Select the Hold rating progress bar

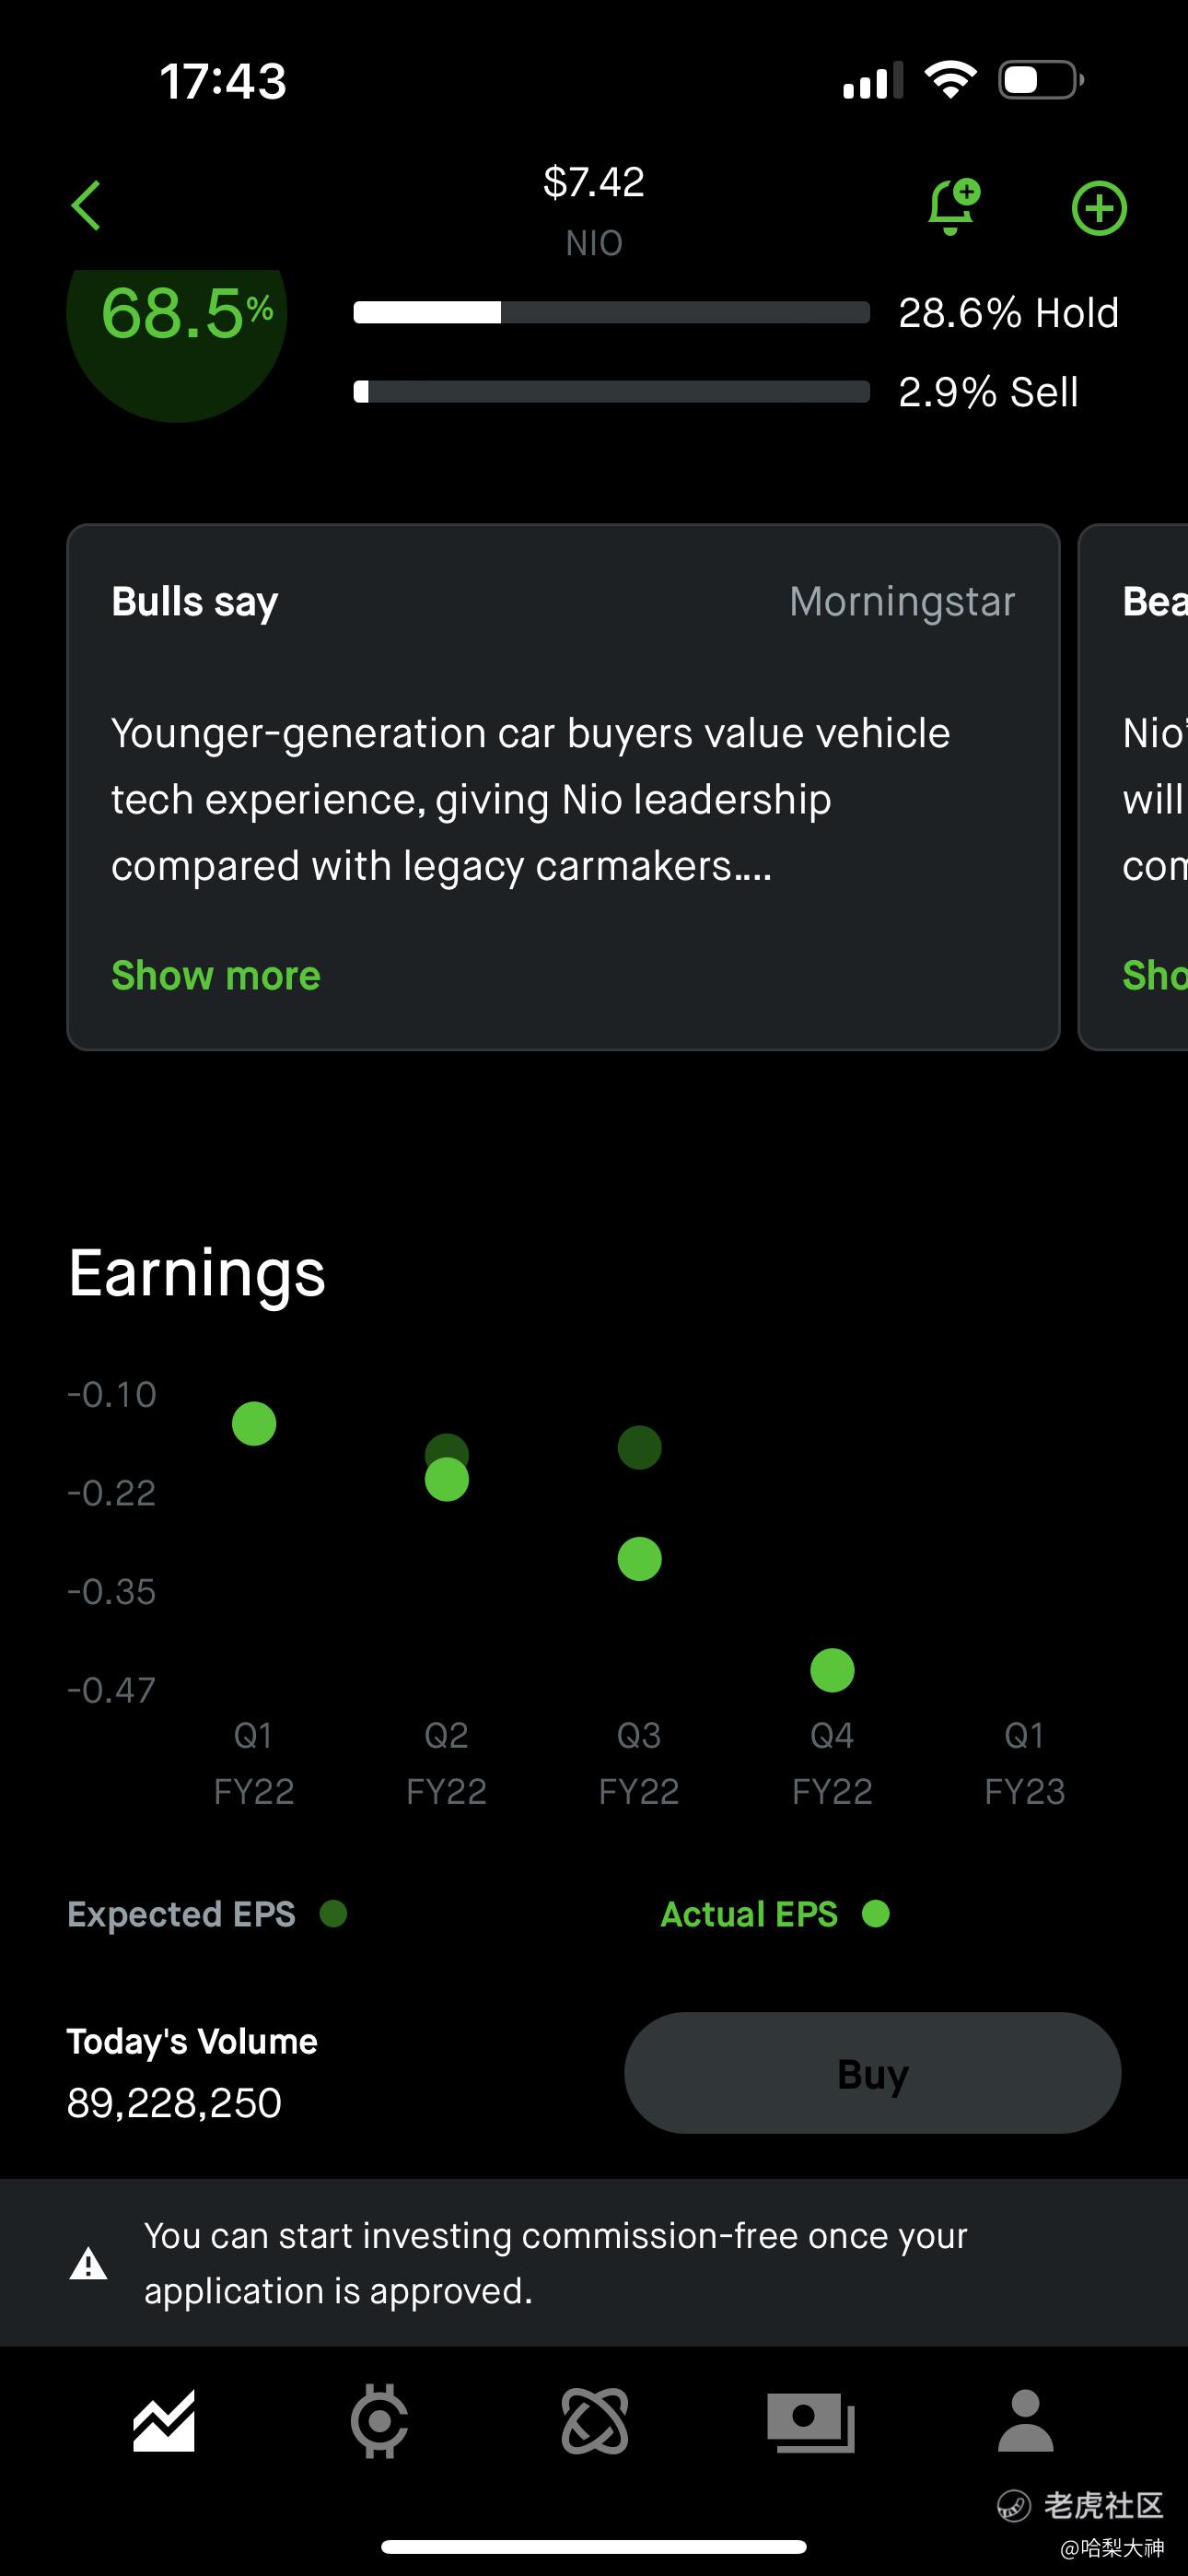click(x=611, y=313)
